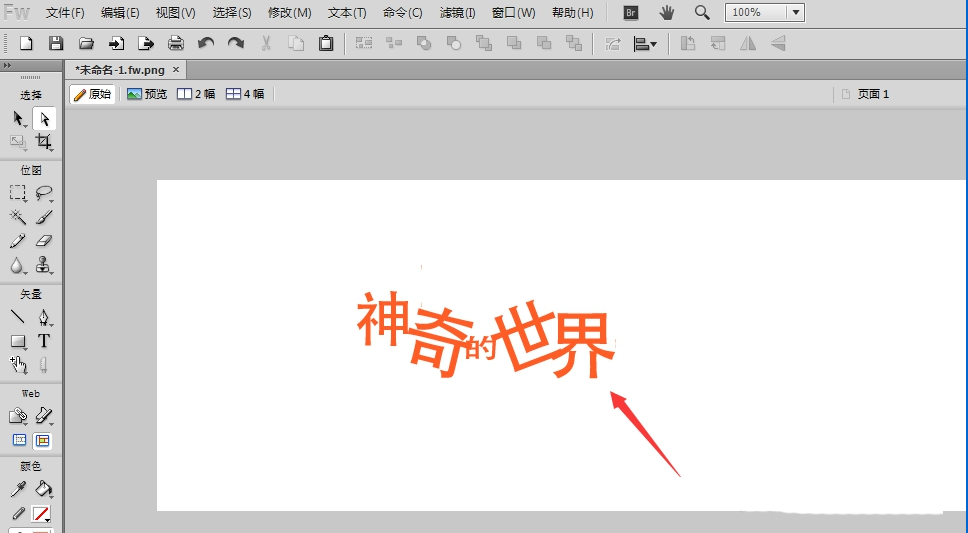968x533 pixels.
Task: Redo the last action
Action: (236, 43)
